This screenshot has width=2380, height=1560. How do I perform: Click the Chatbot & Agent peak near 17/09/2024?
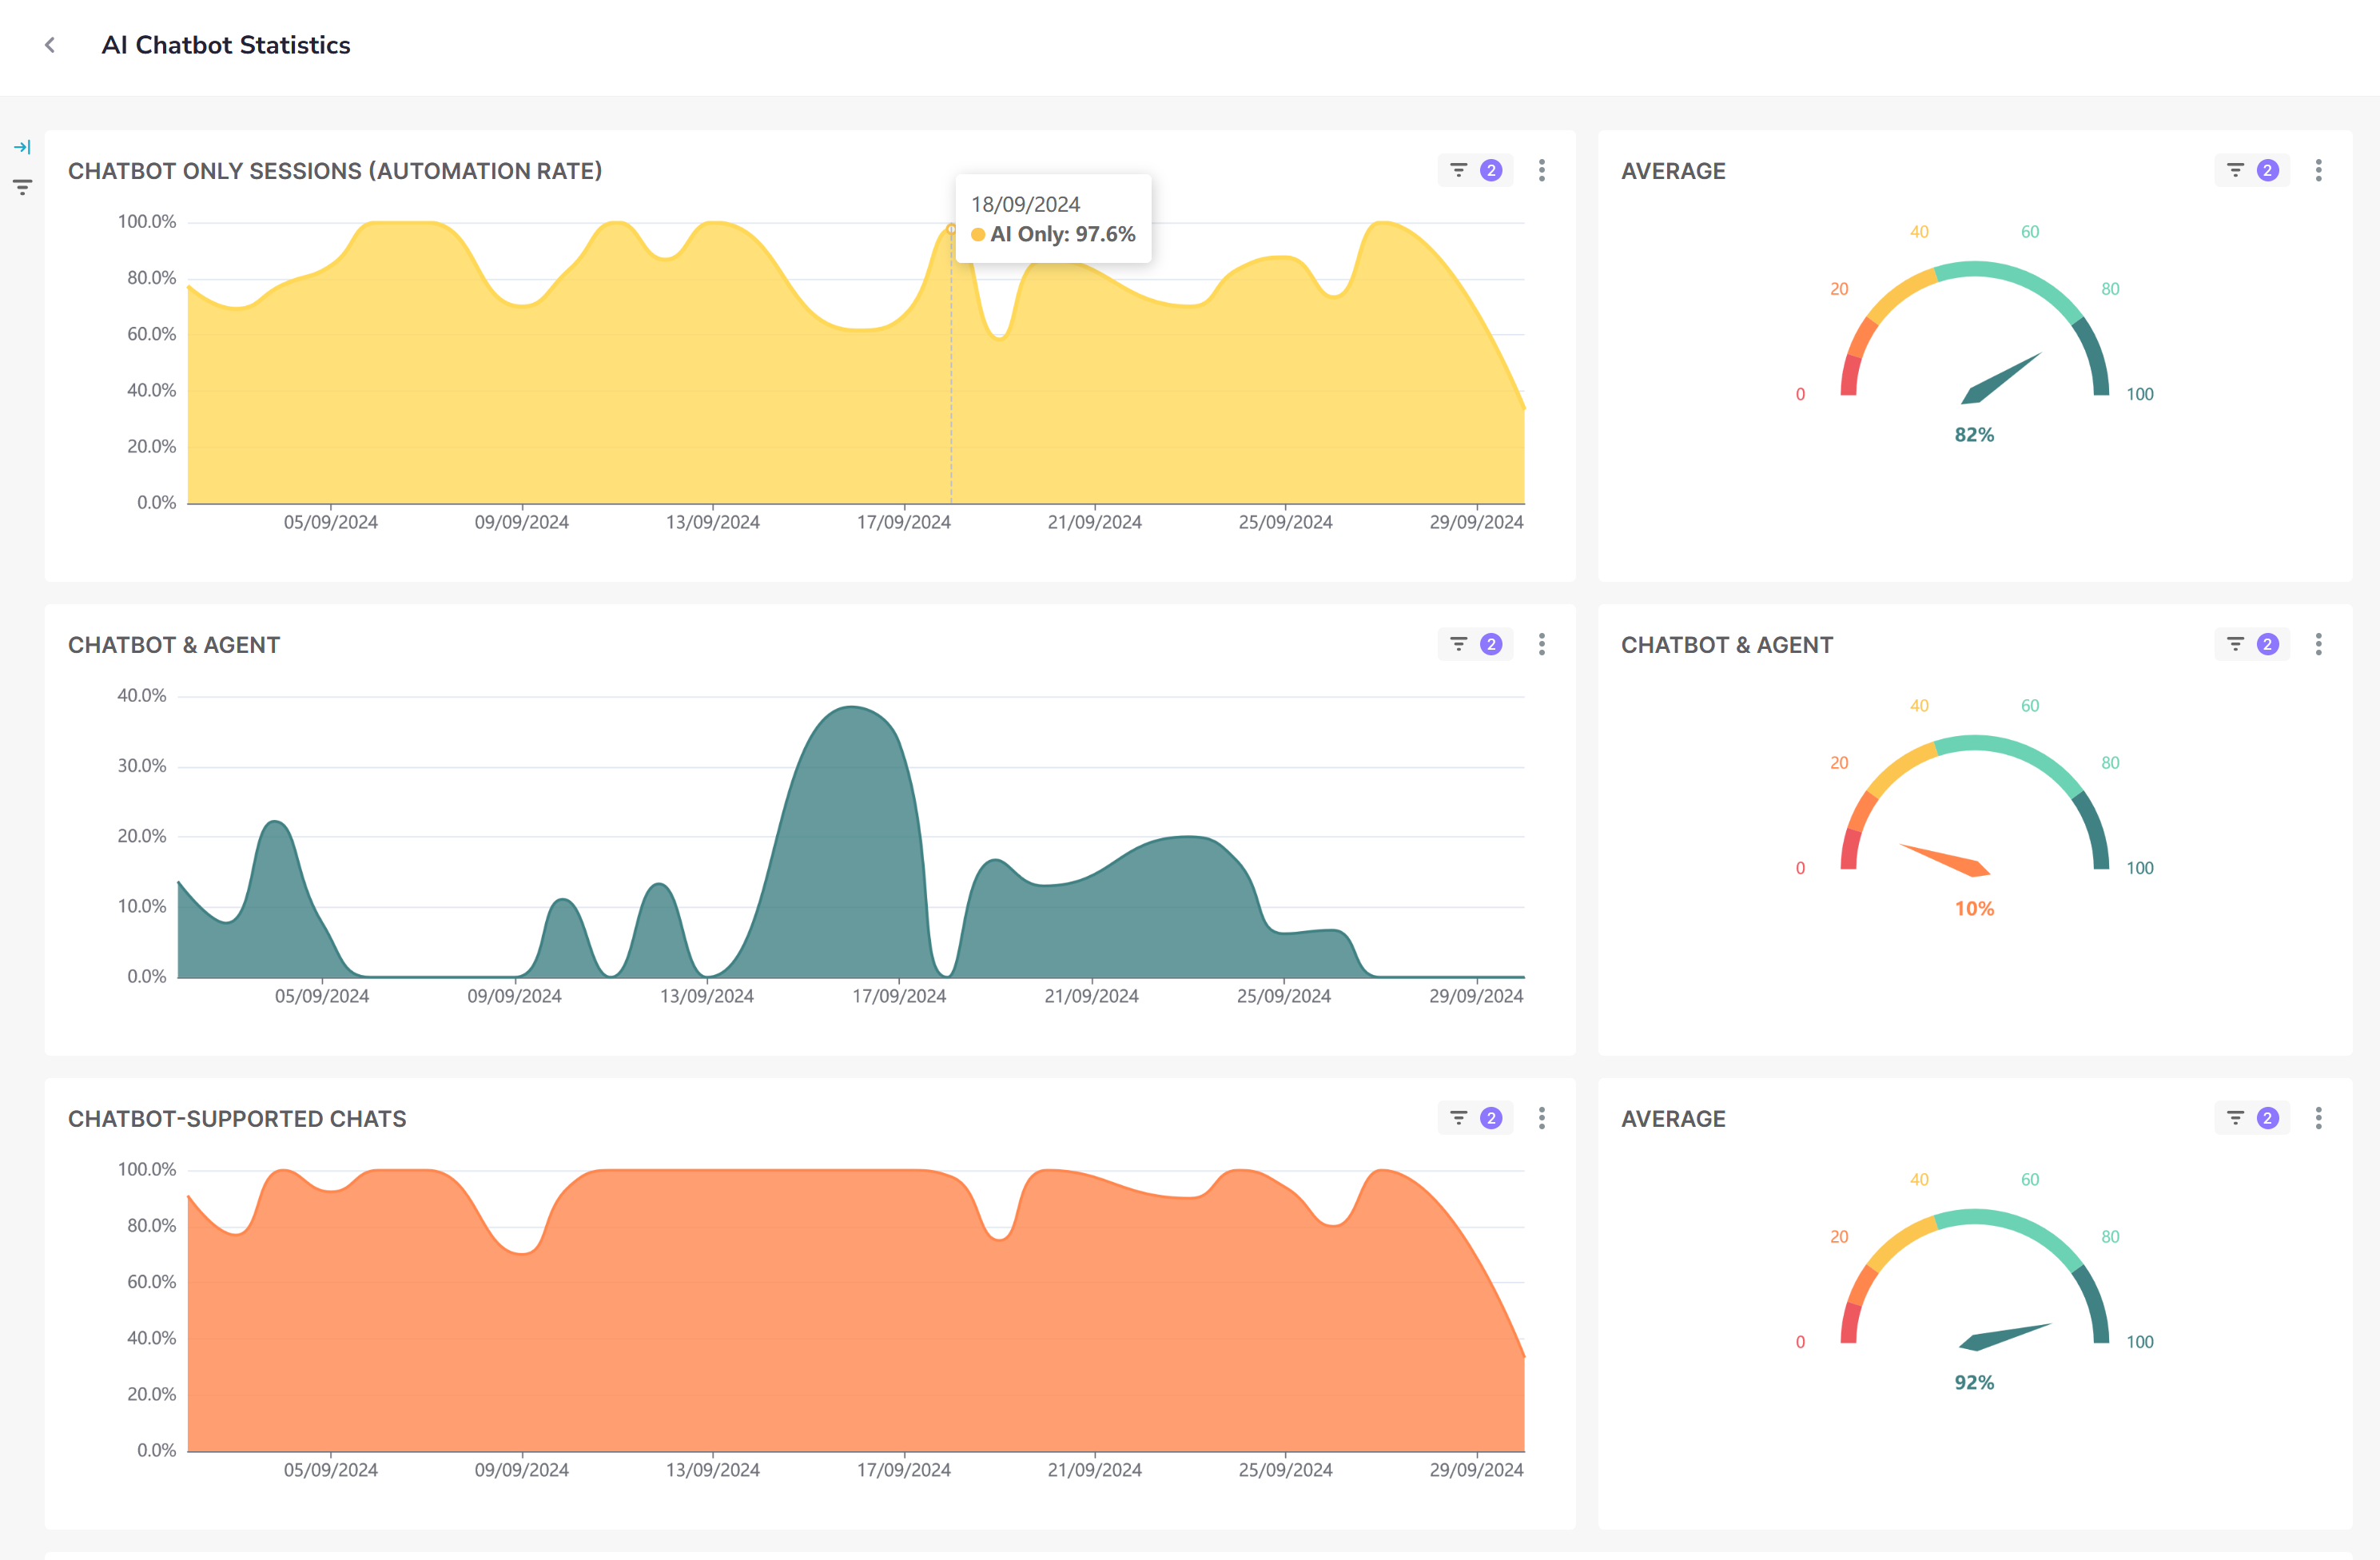click(x=851, y=708)
